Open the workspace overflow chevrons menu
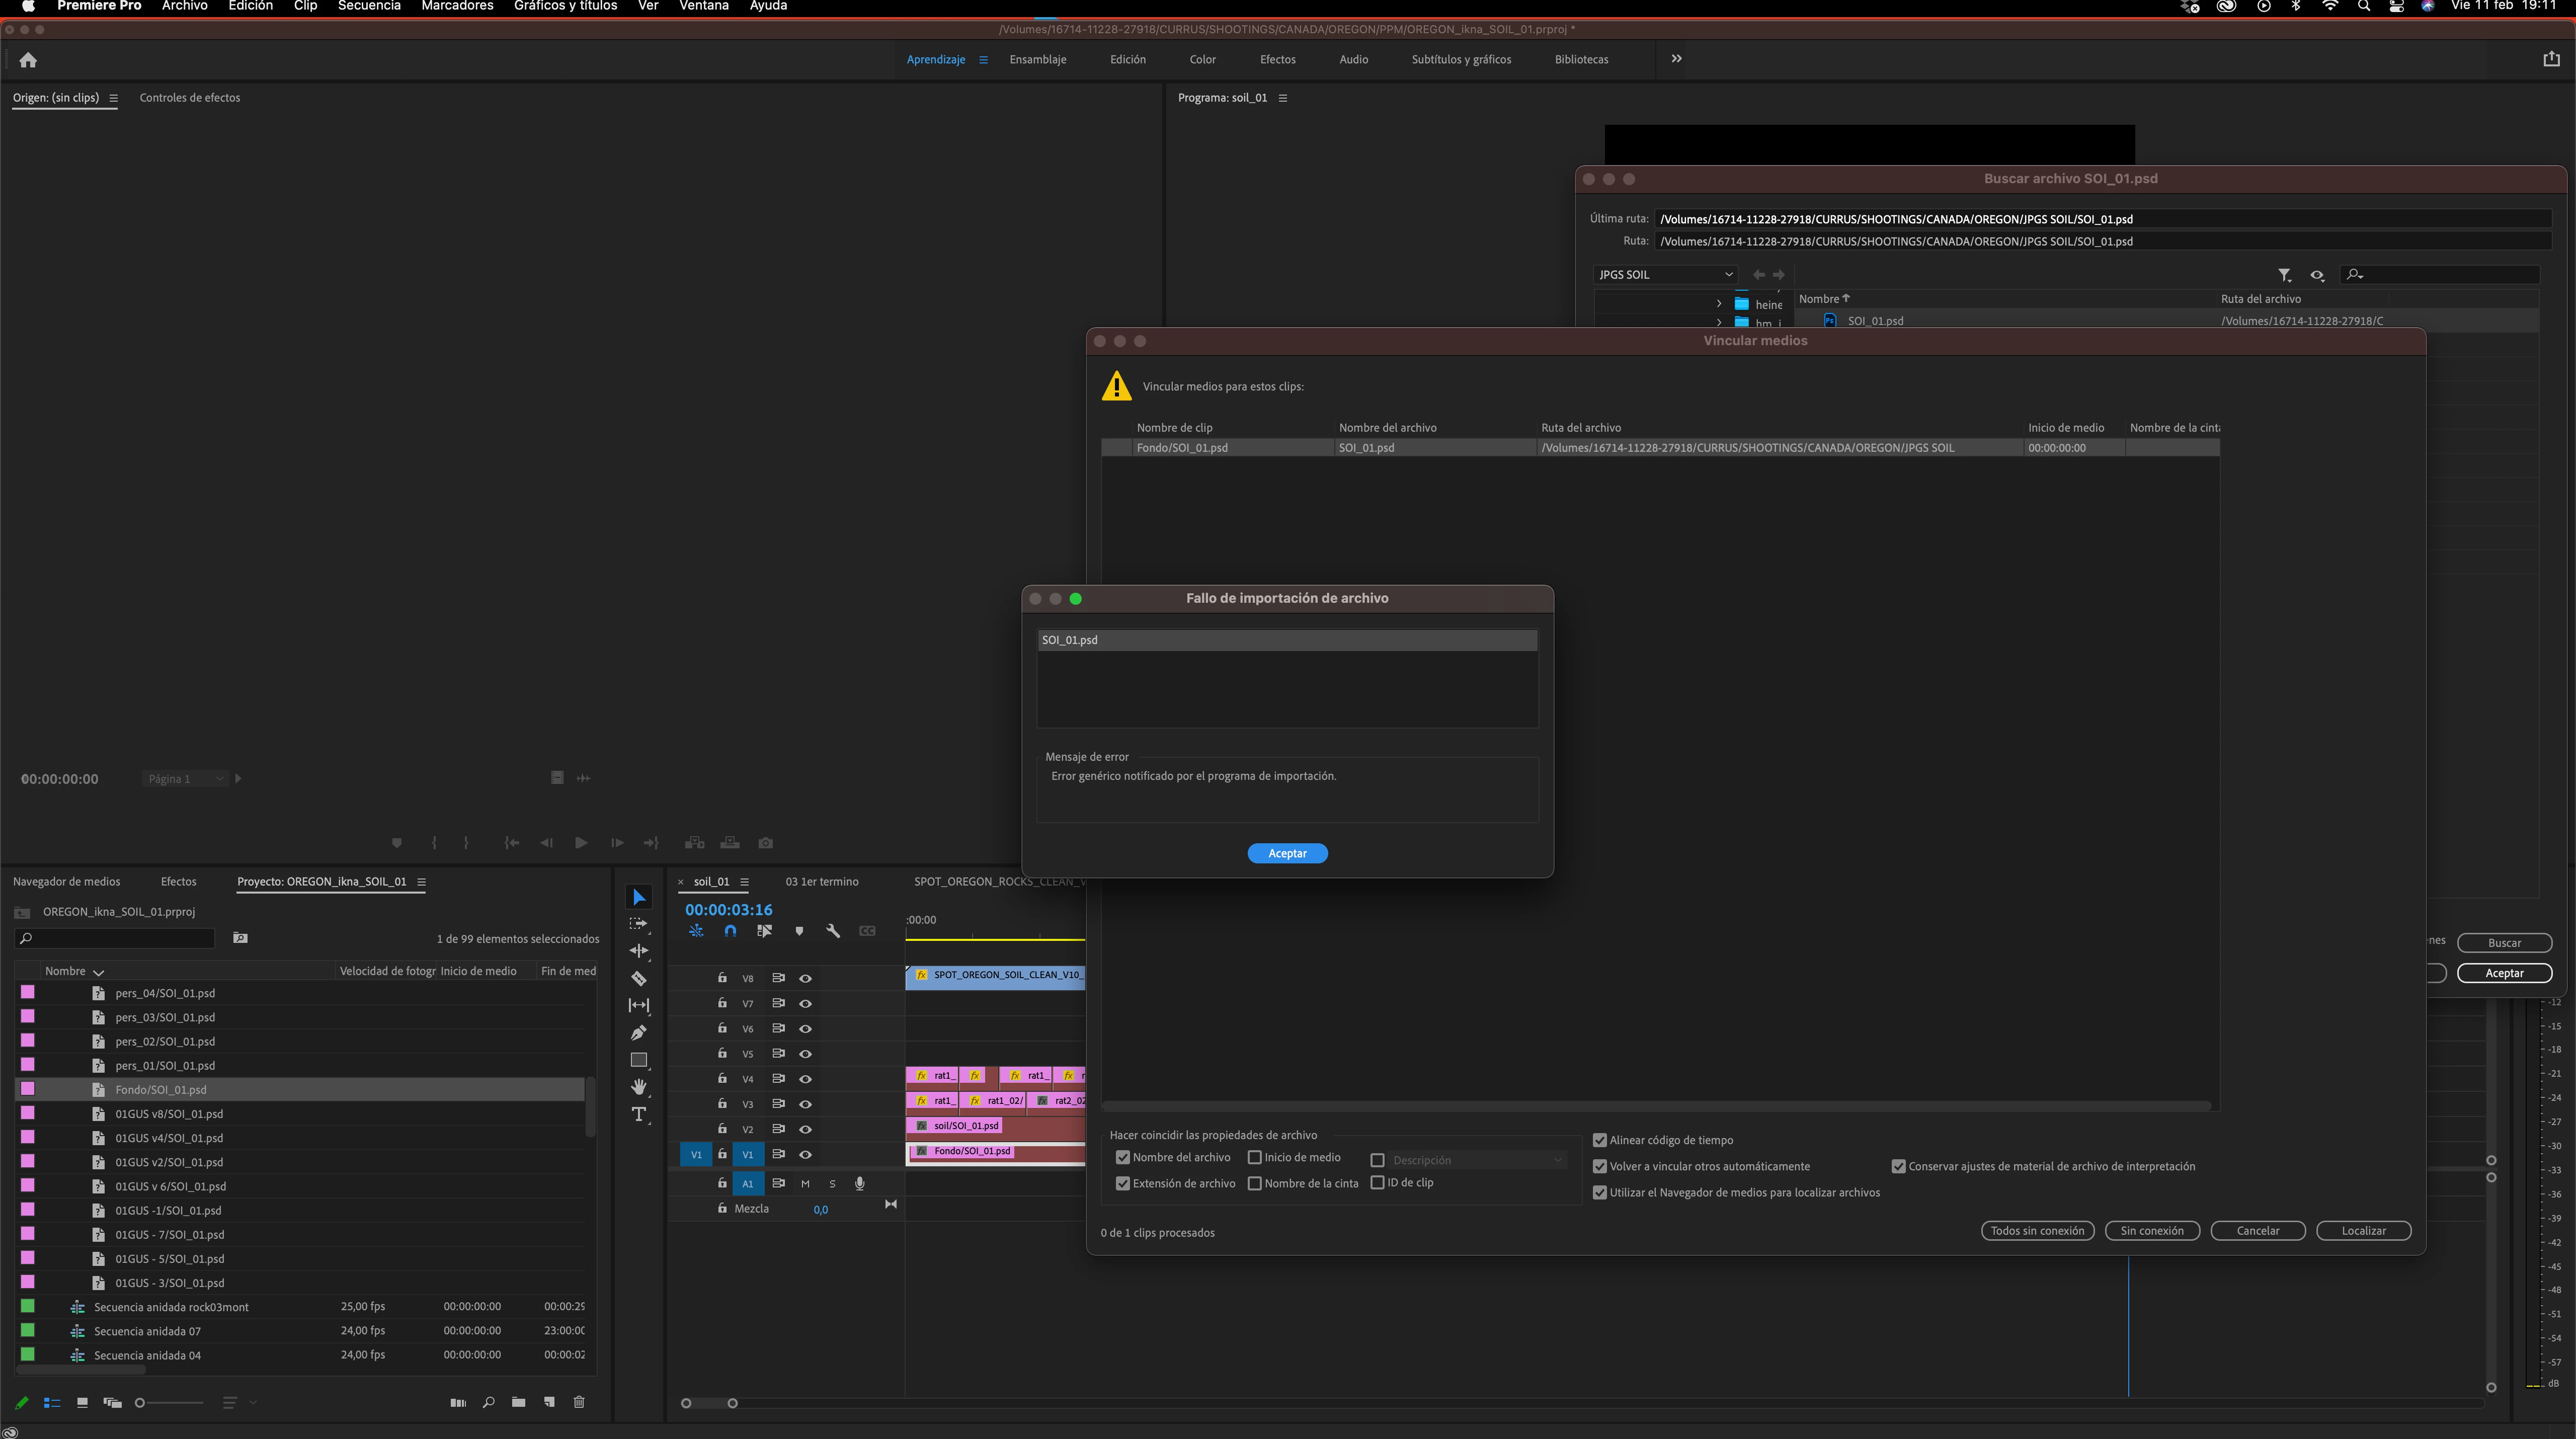Viewport: 2576px width, 1439px height. coord(1676,59)
